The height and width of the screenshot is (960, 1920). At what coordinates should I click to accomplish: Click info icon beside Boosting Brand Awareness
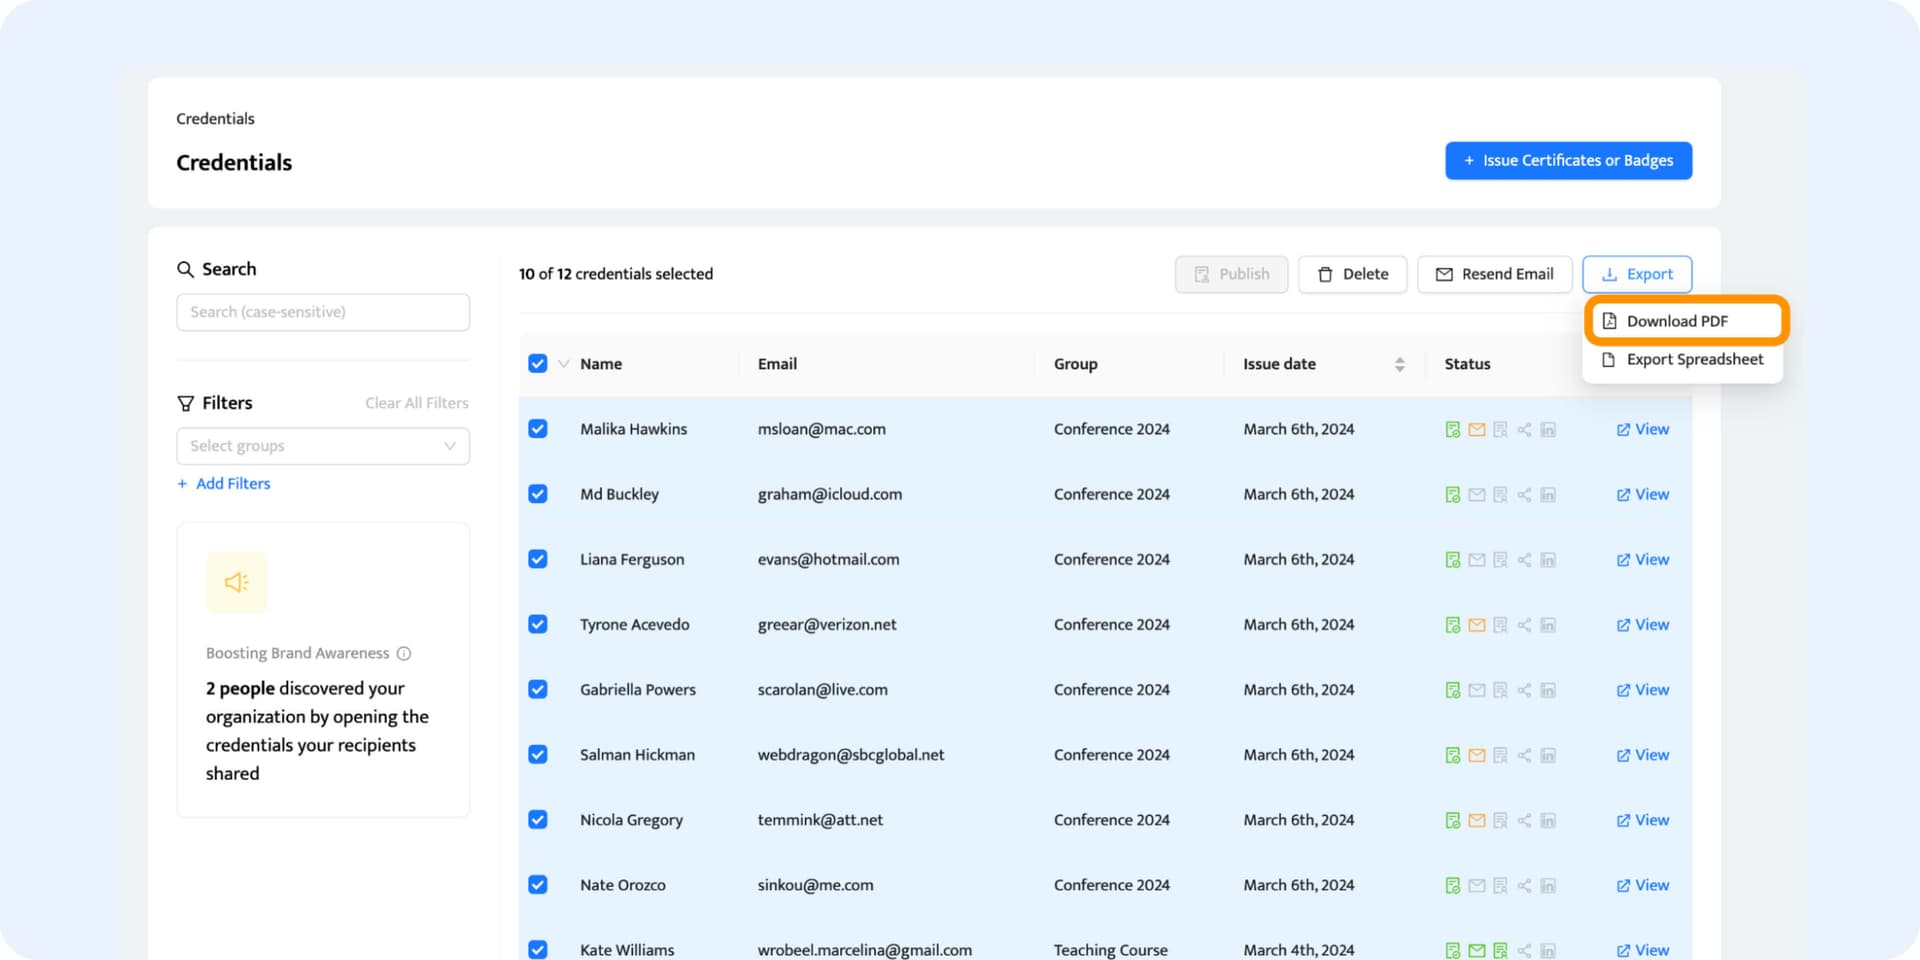tap(404, 654)
